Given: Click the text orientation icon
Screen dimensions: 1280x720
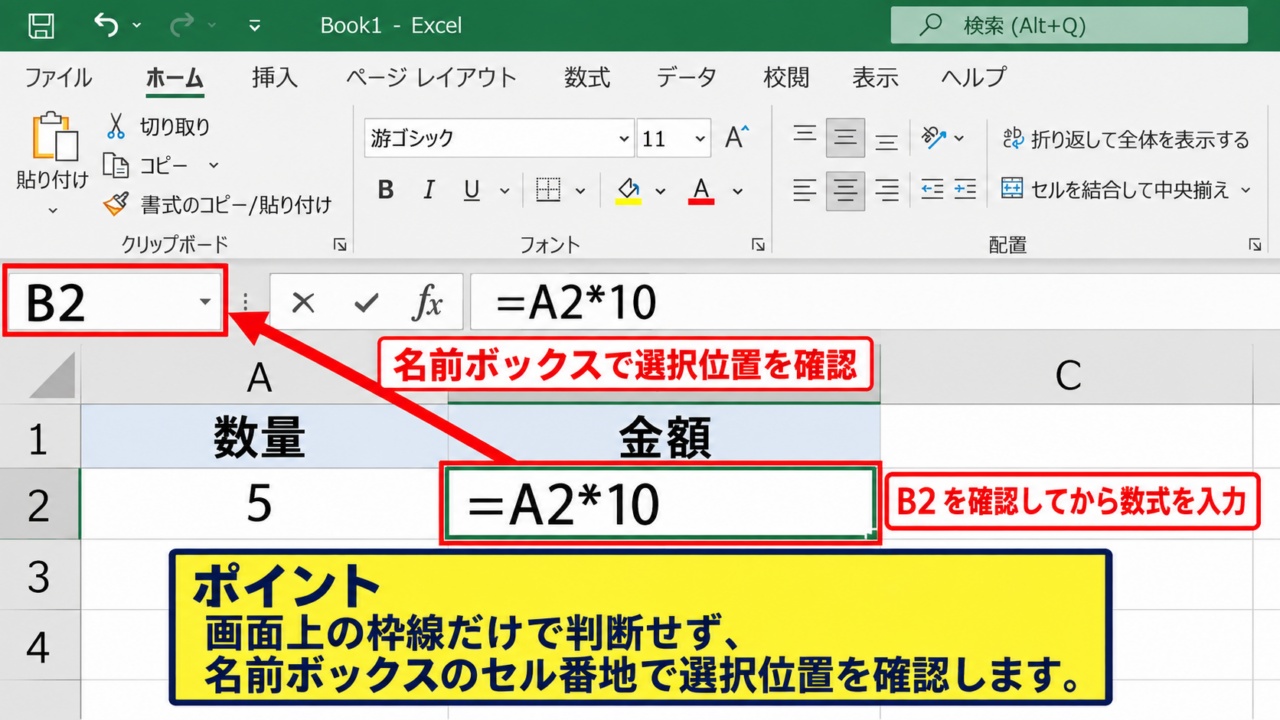Looking at the screenshot, I should [934, 138].
